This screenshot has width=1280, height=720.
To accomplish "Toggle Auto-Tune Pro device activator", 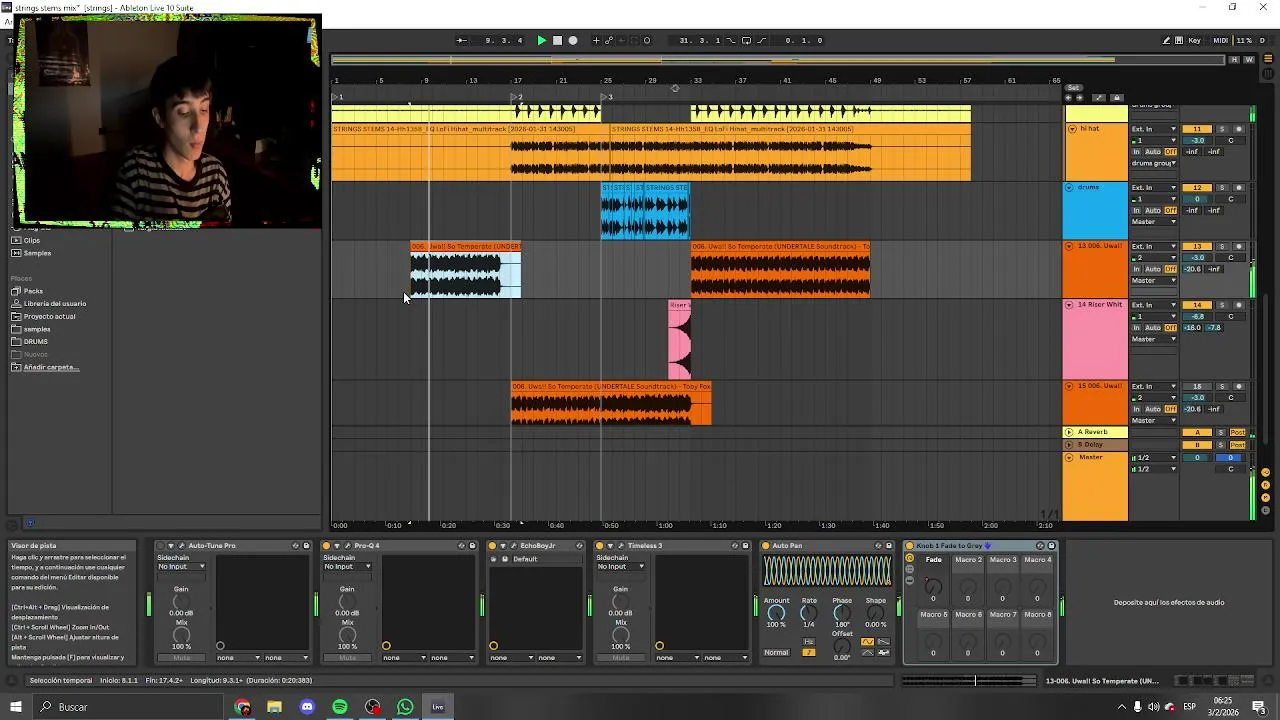I will (160, 546).
